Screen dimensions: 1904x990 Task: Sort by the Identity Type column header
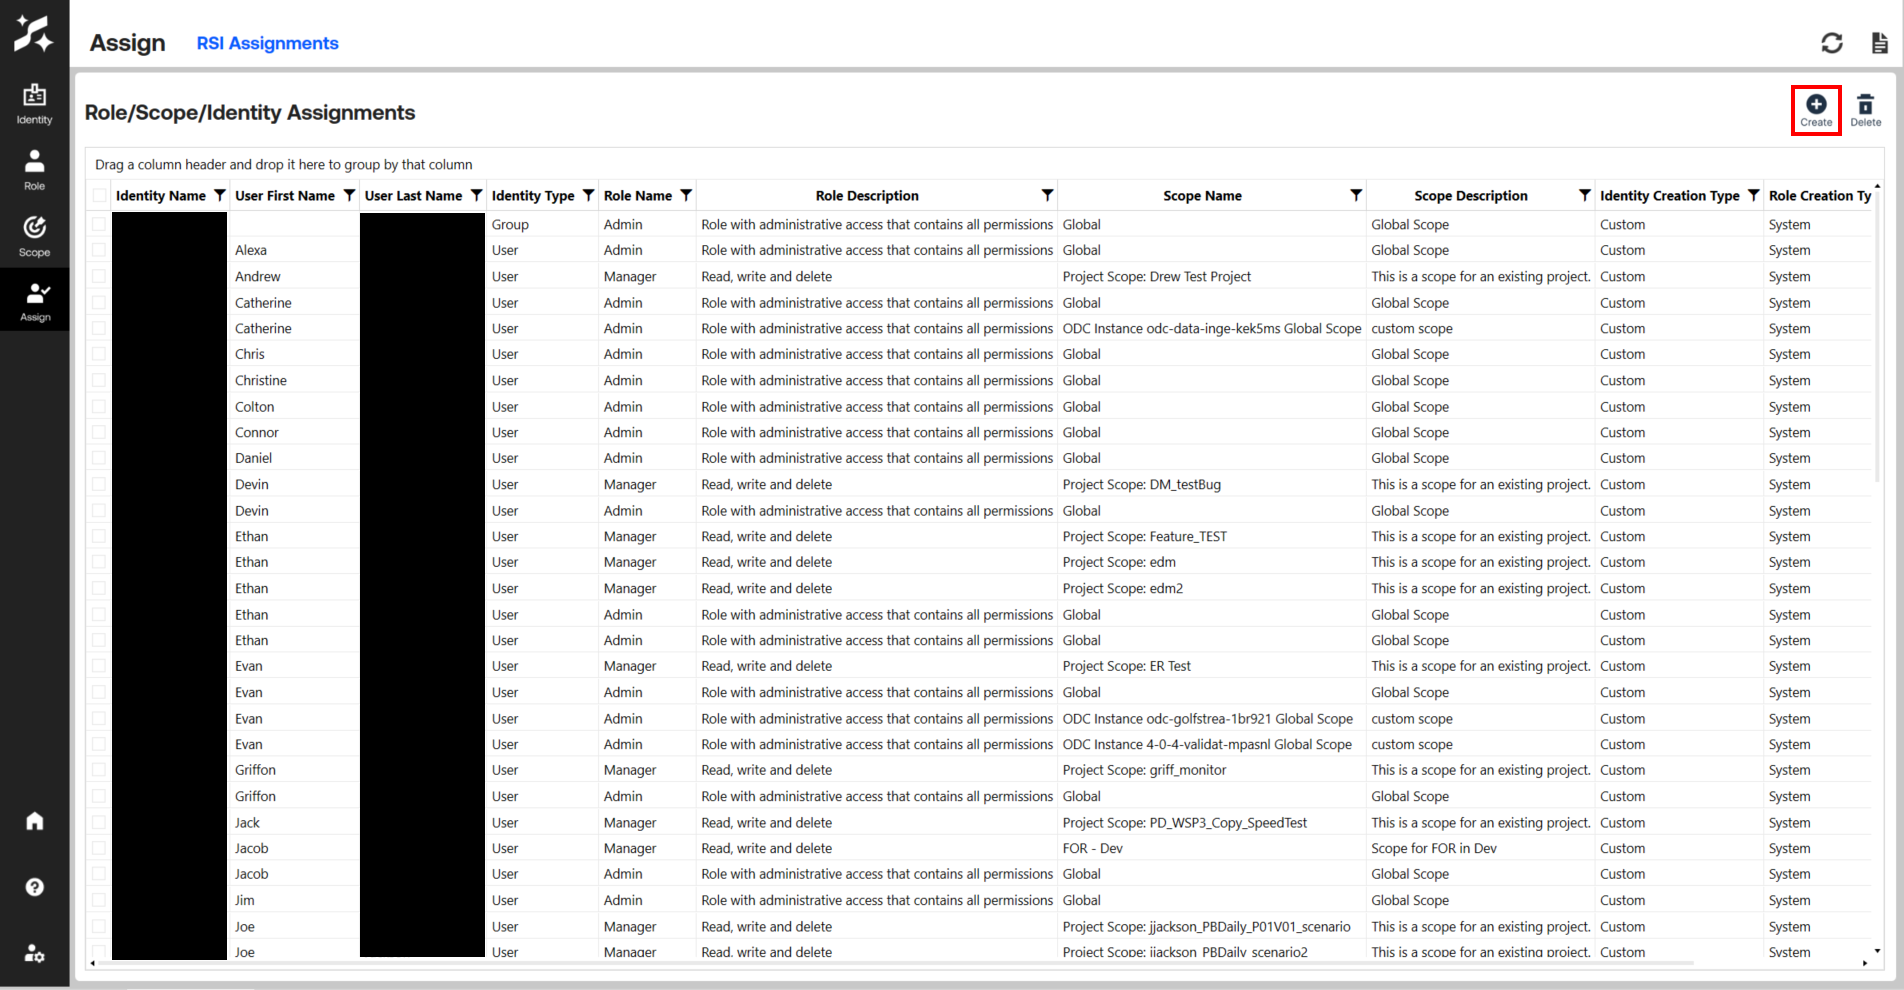[x=533, y=195]
